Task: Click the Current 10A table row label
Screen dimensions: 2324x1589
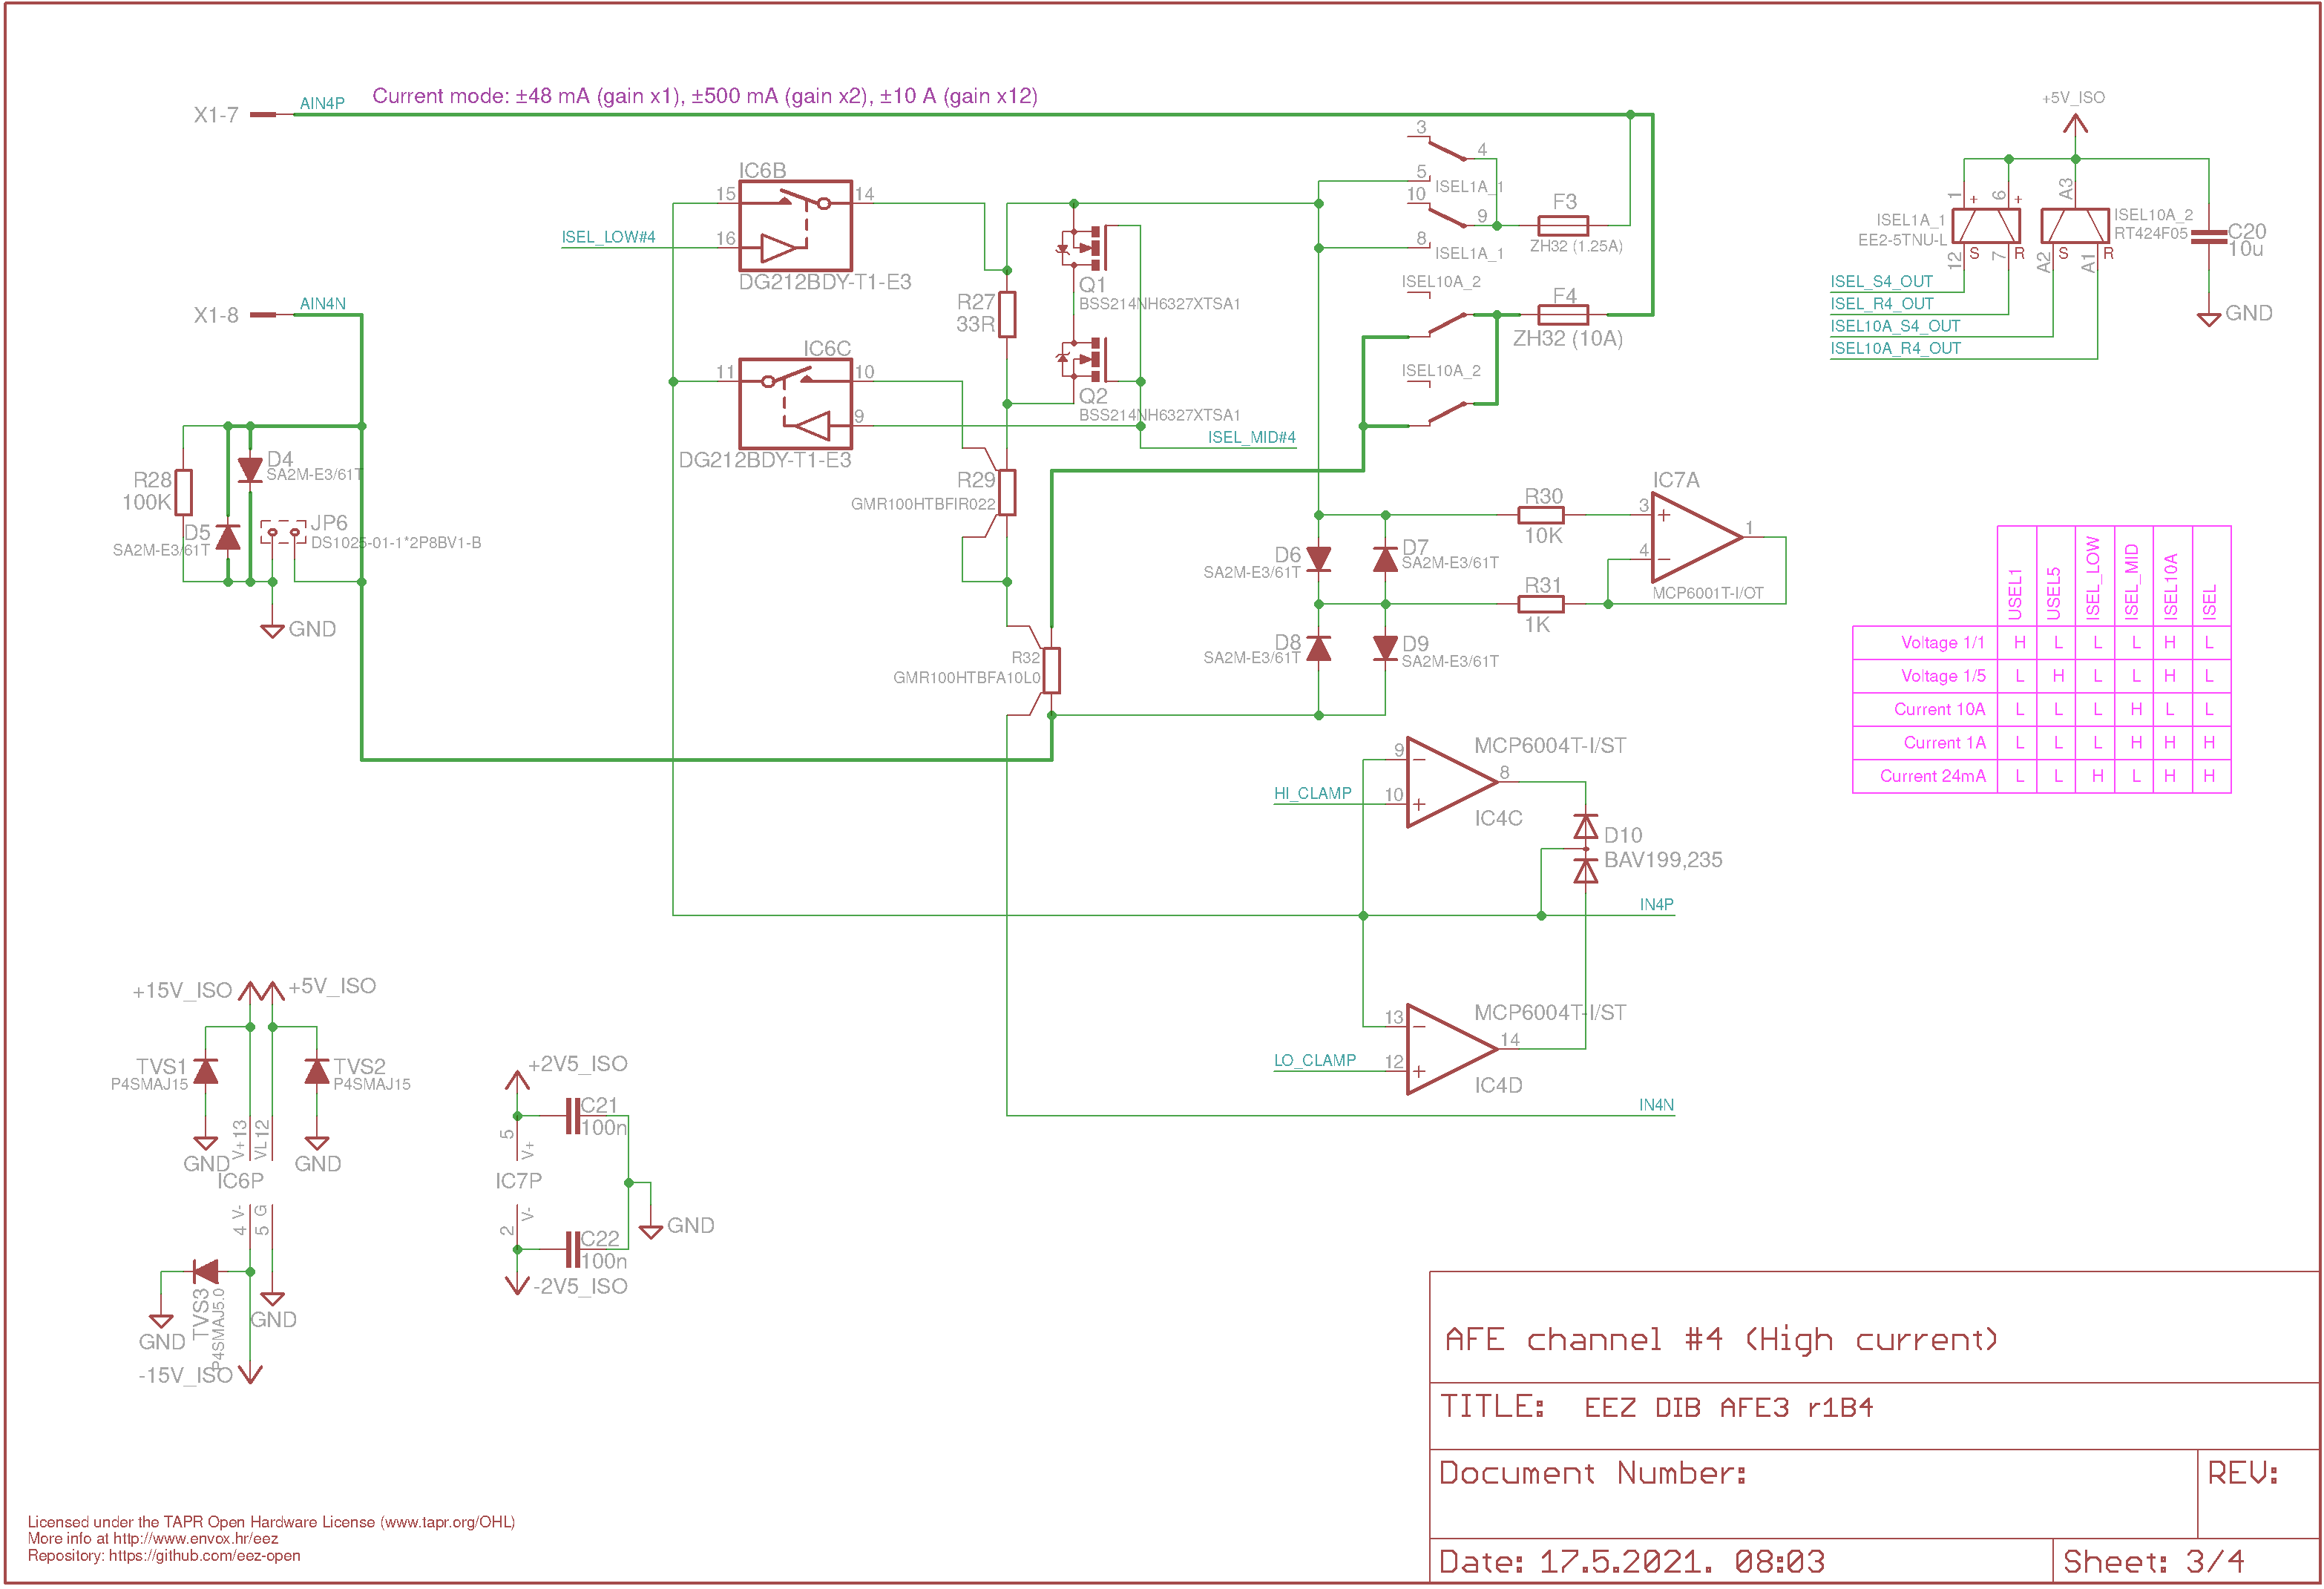Action: click(1939, 709)
